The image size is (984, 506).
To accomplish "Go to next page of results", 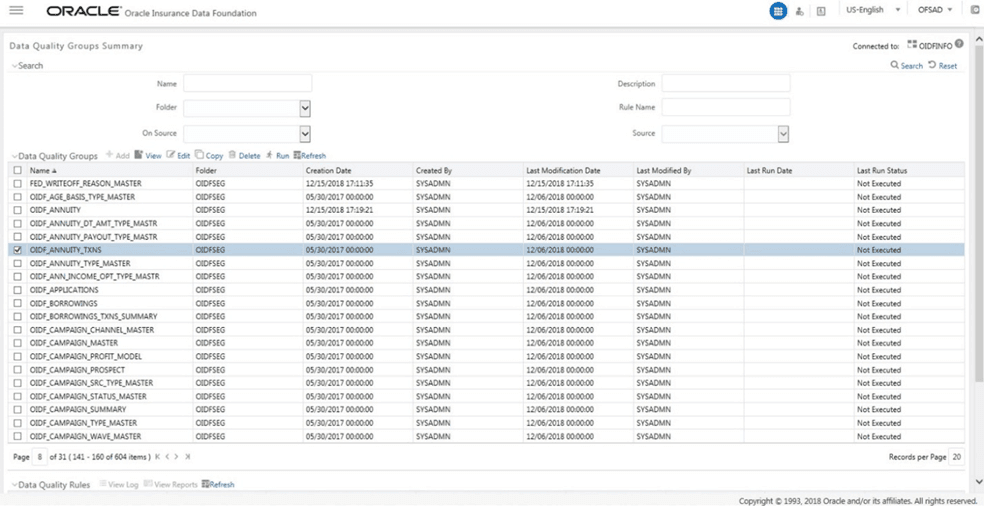I will coord(177,457).
